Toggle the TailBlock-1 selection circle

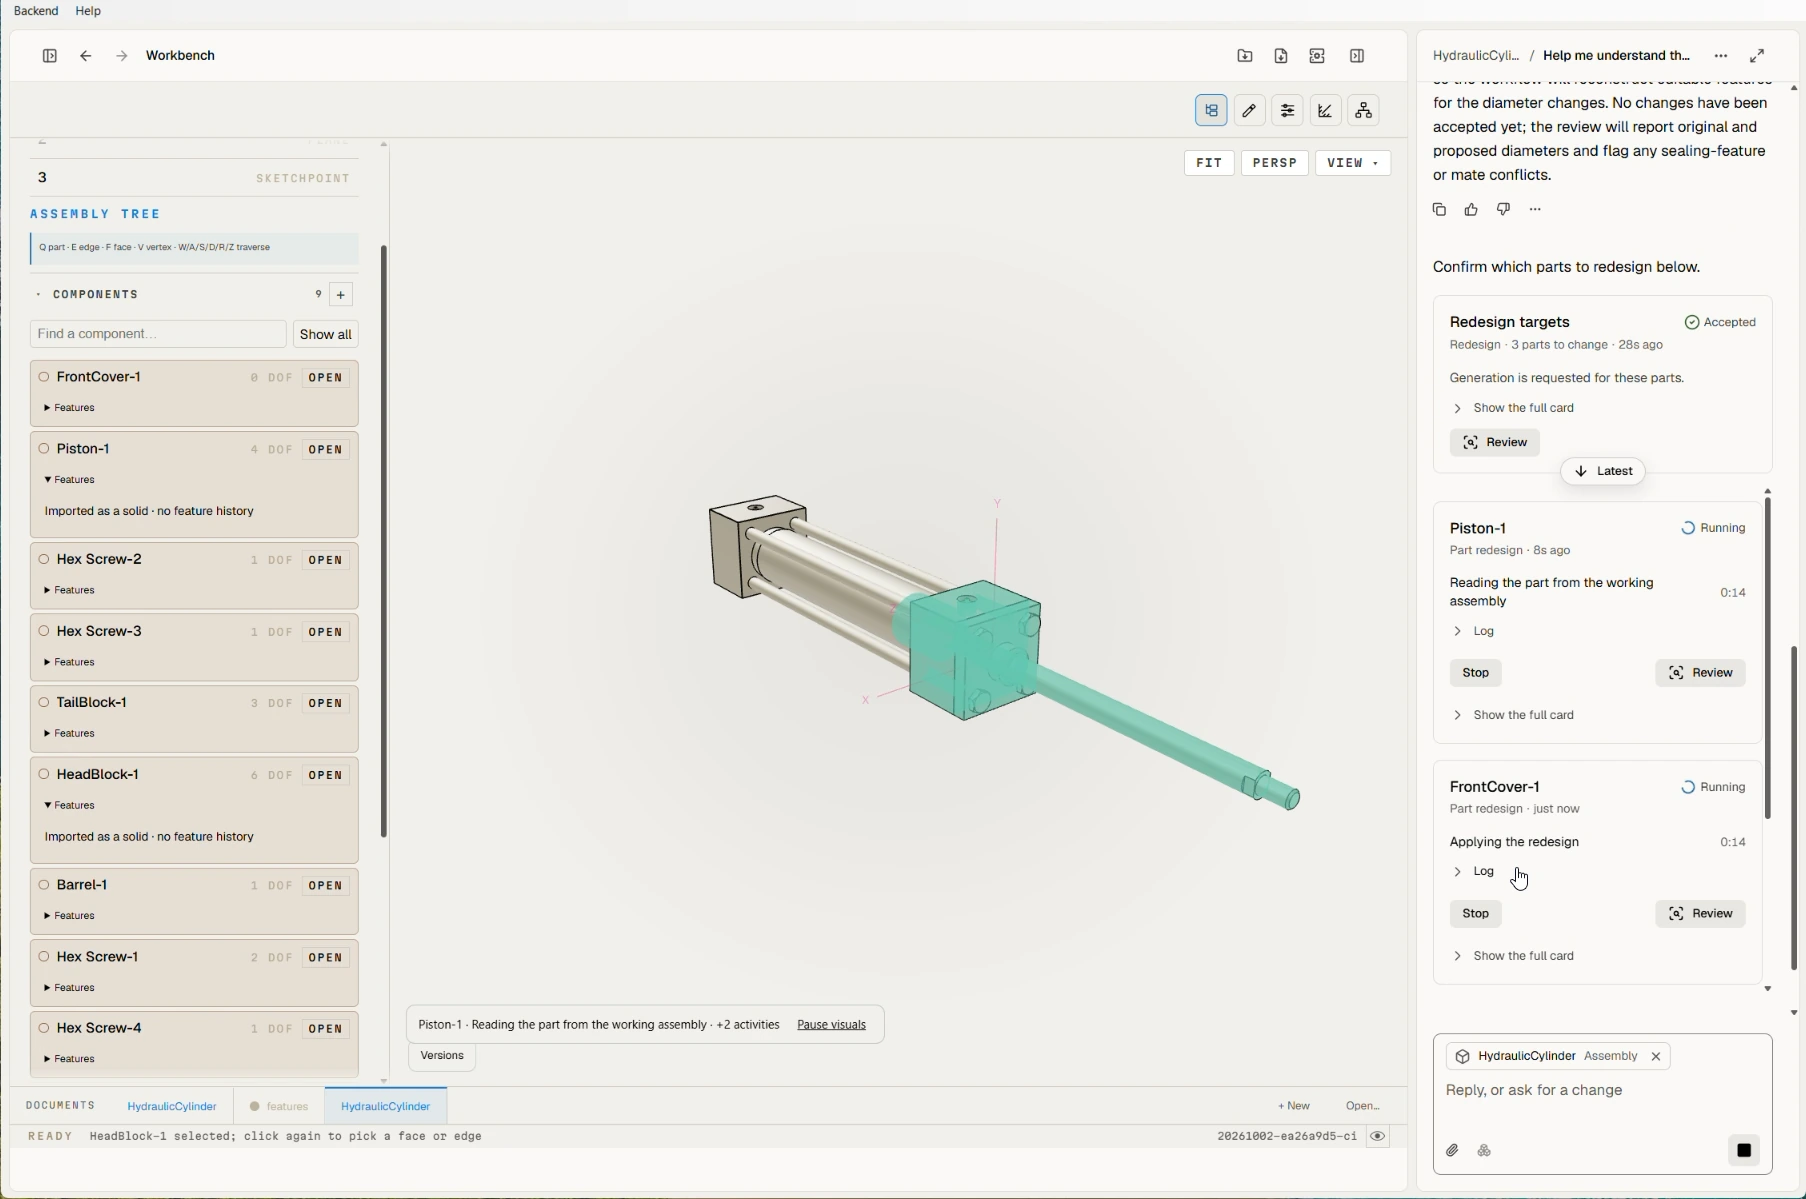click(x=44, y=702)
